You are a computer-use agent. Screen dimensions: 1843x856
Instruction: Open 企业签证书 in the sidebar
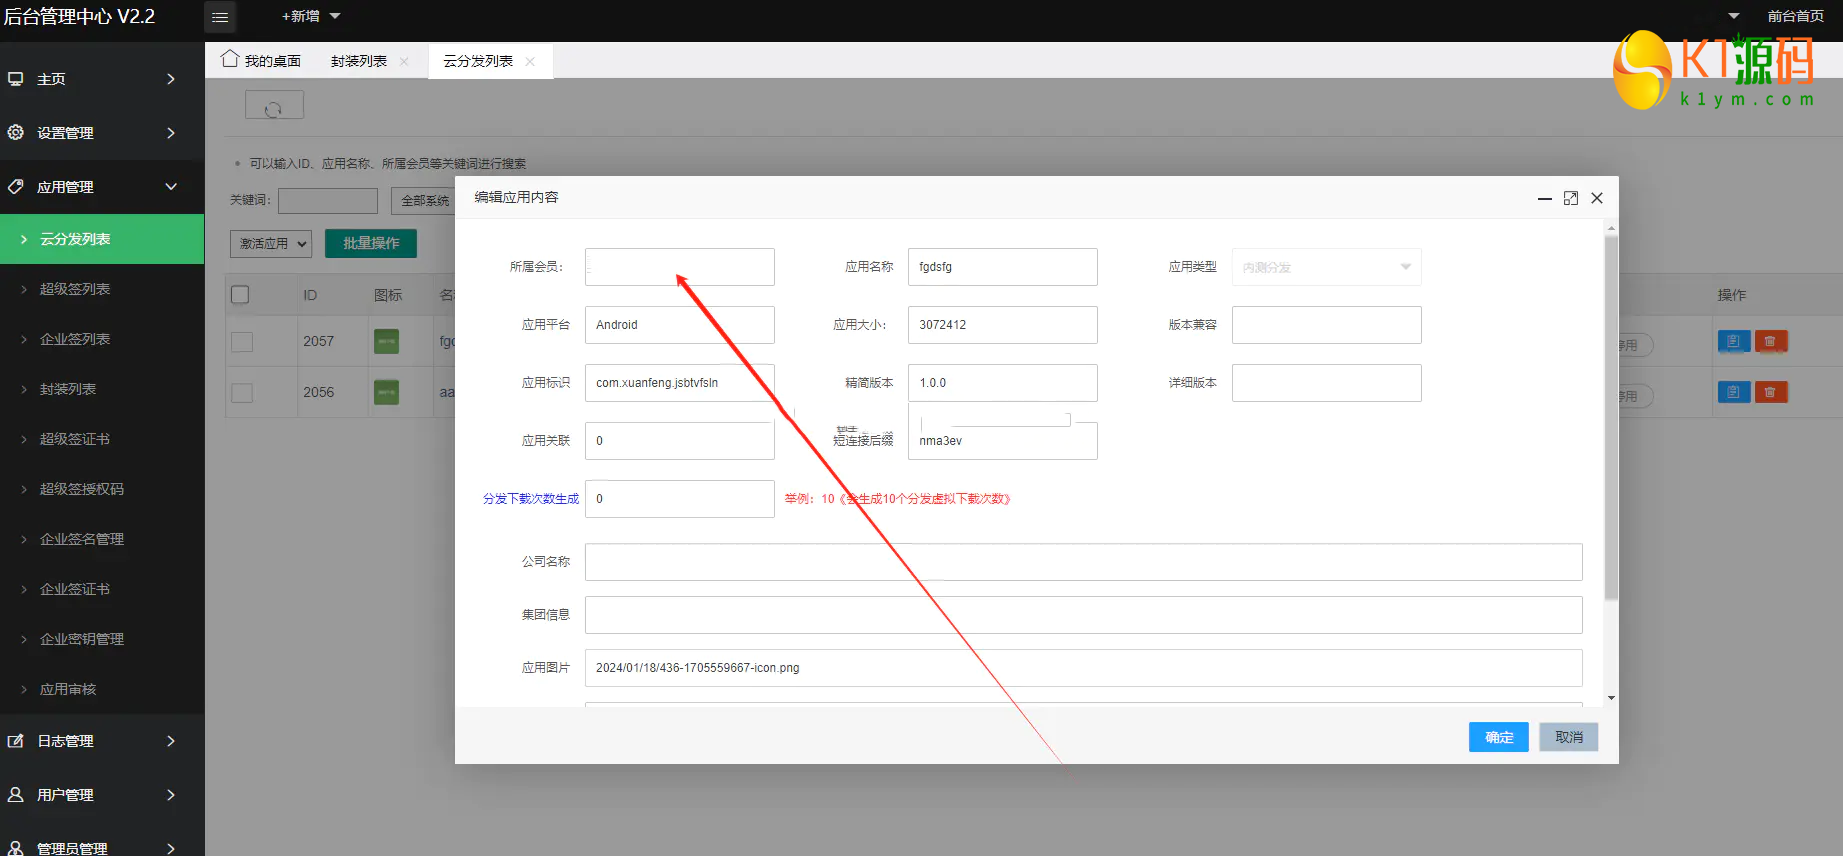(x=102, y=589)
